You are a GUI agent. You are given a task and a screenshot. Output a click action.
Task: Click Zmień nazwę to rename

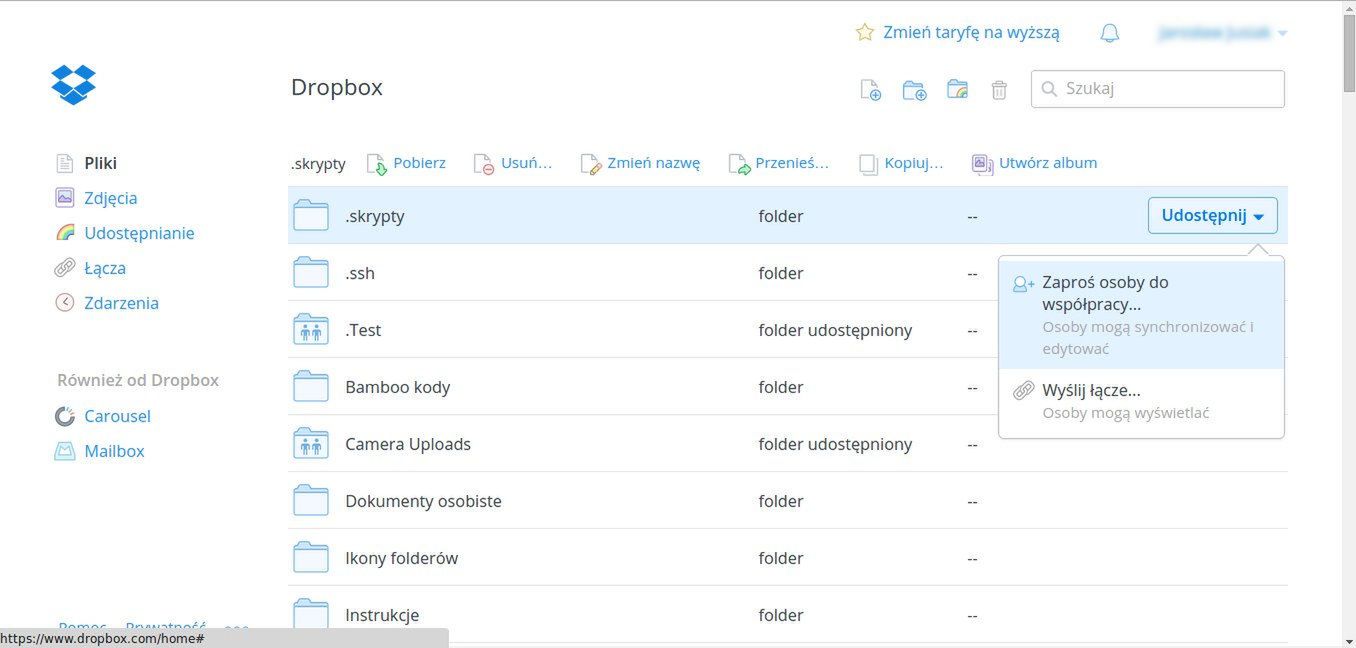(640, 163)
